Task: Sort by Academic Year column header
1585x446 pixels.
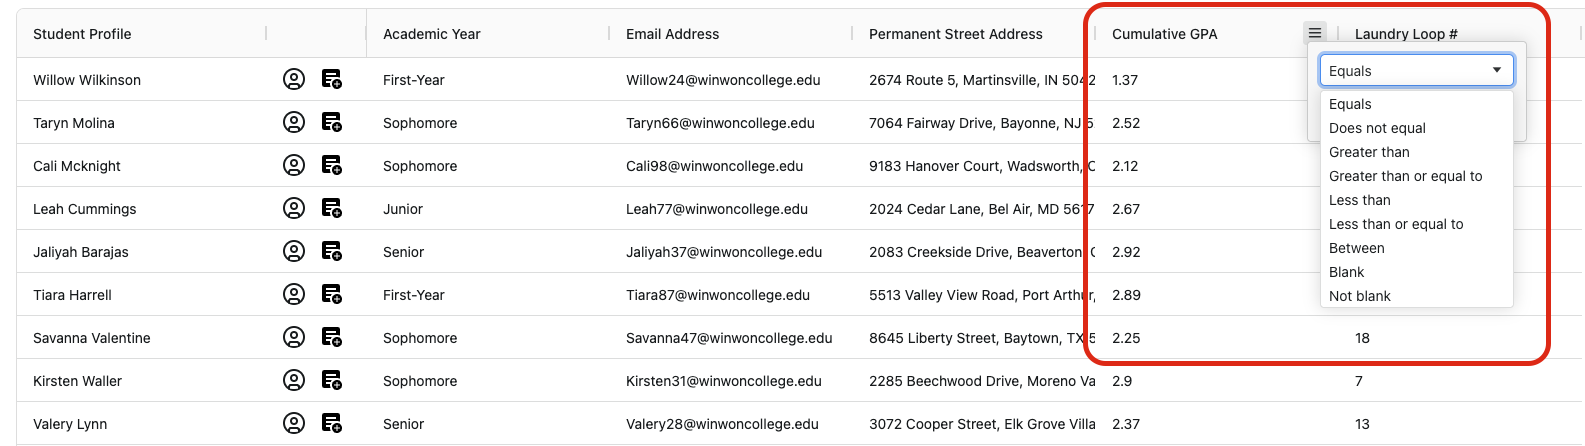Action: (432, 34)
